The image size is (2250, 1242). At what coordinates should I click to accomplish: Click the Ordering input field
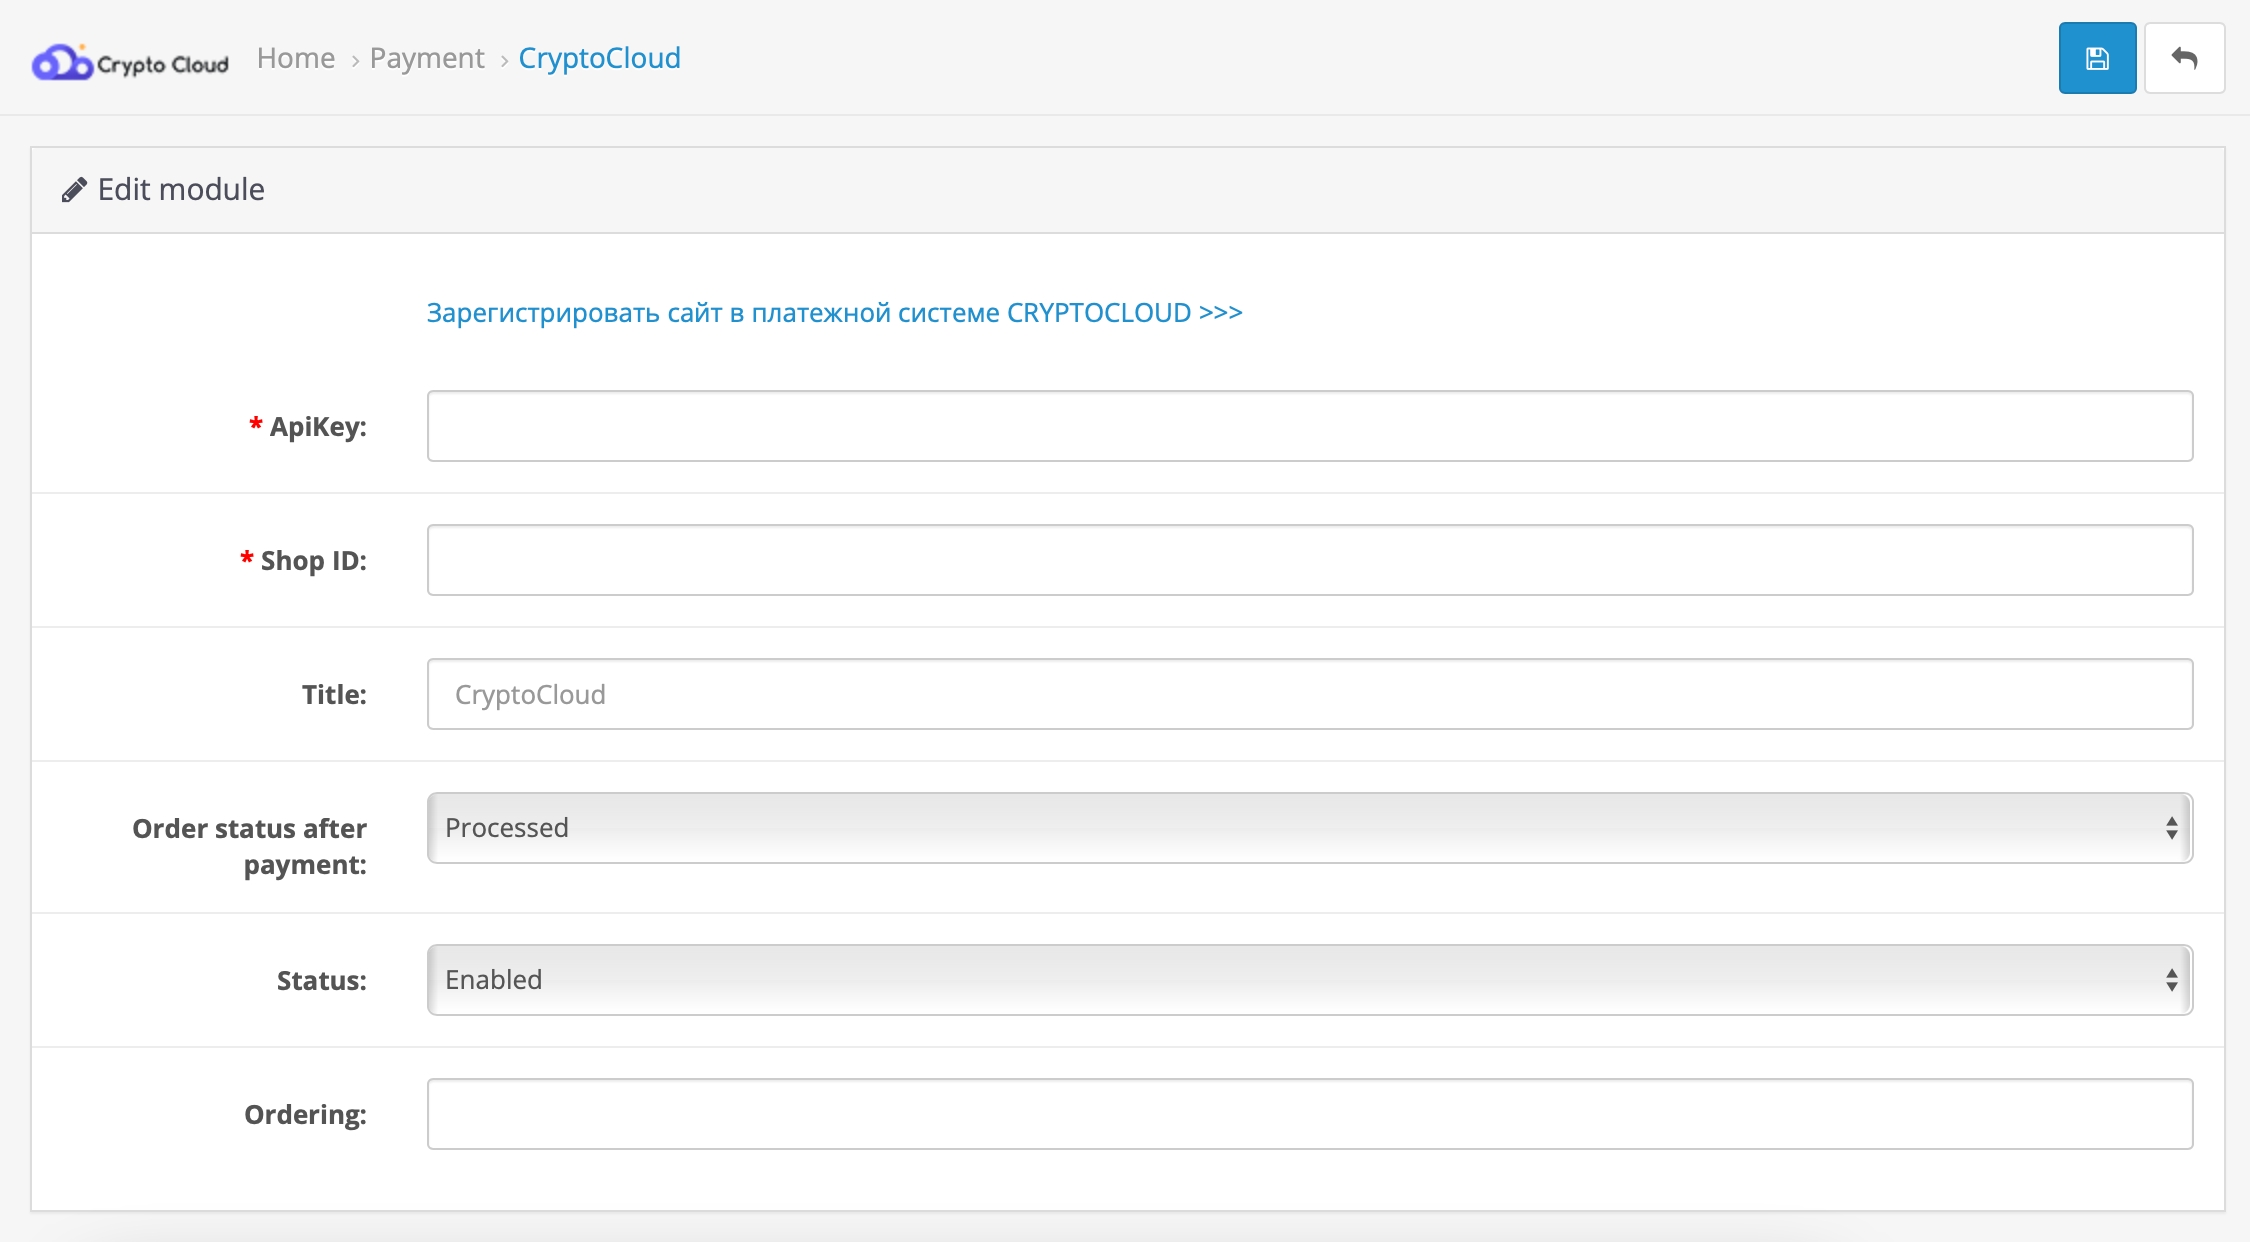[x=1309, y=1114]
